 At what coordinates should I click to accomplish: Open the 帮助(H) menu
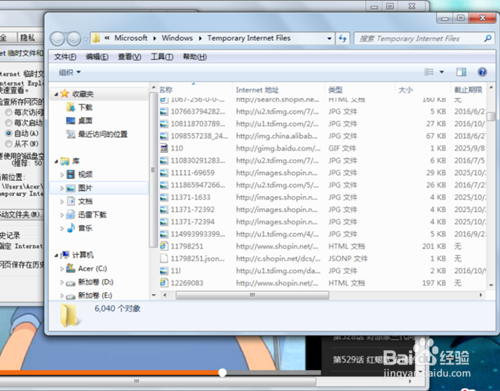[x=195, y=57]
